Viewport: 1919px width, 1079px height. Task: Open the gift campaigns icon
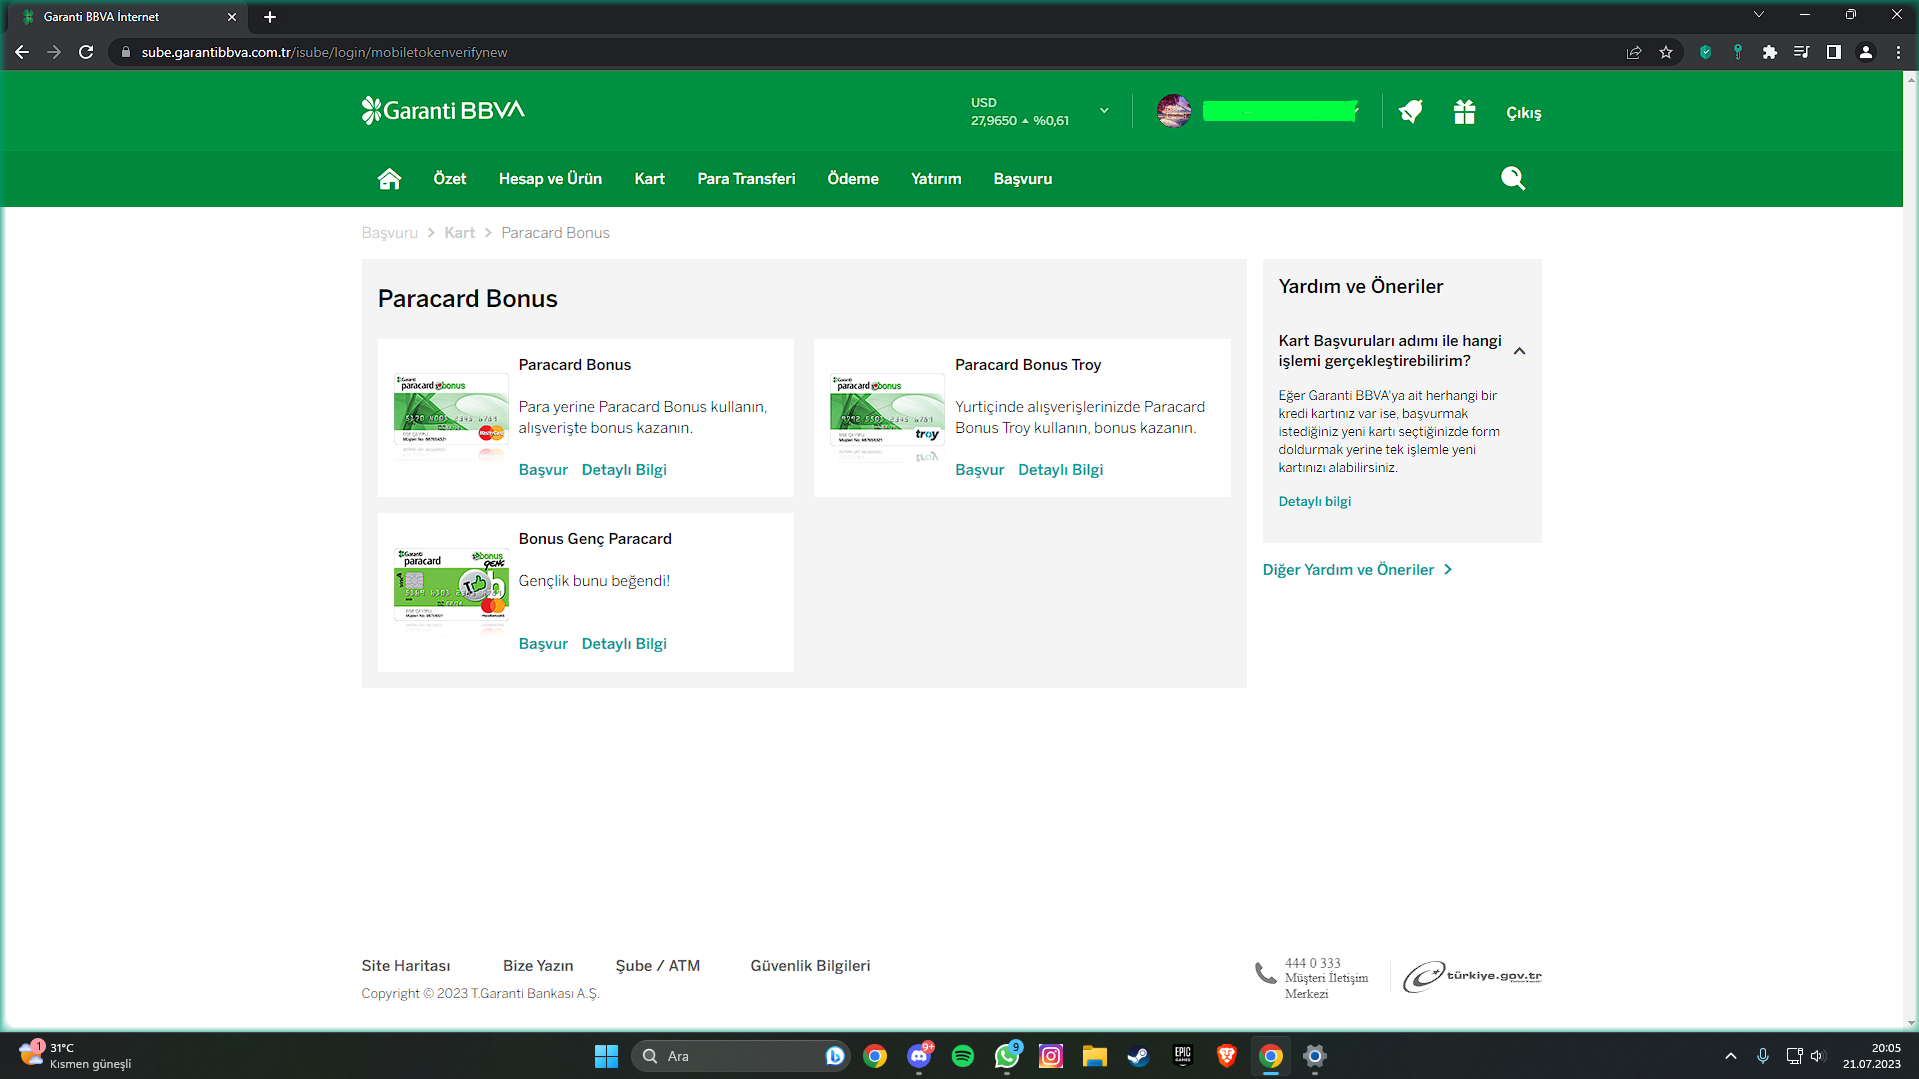tap(1464, 112)
